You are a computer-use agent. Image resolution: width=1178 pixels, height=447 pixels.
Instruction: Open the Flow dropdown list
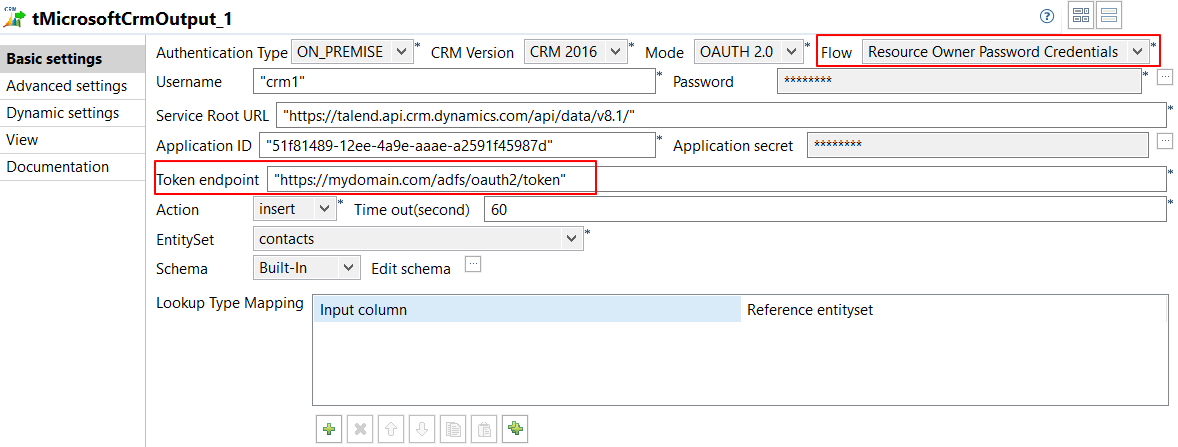[x=1004, y=52]
